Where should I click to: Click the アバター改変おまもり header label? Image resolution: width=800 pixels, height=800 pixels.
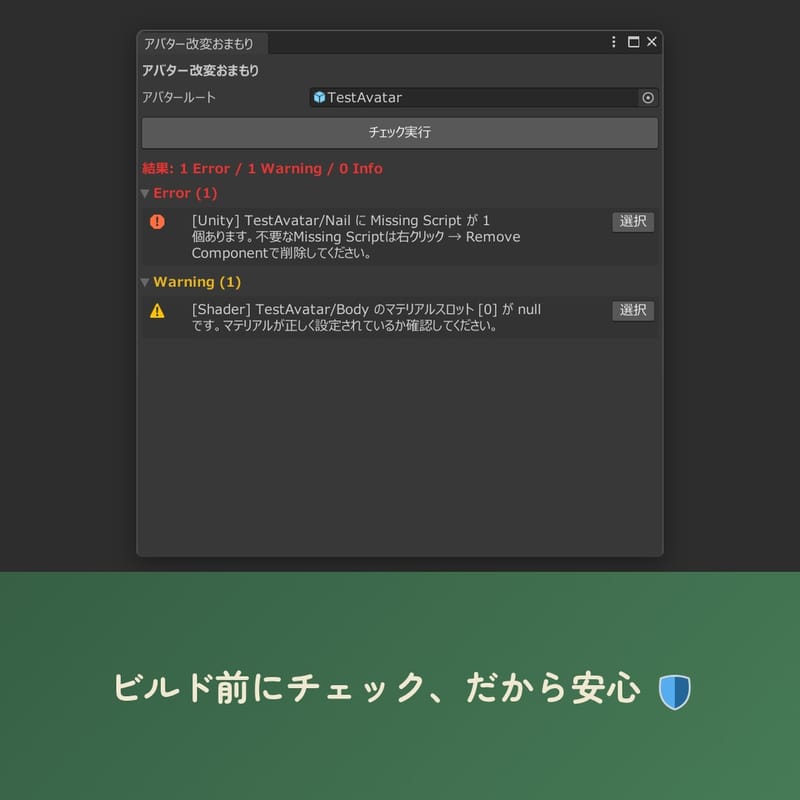(198, 71)
